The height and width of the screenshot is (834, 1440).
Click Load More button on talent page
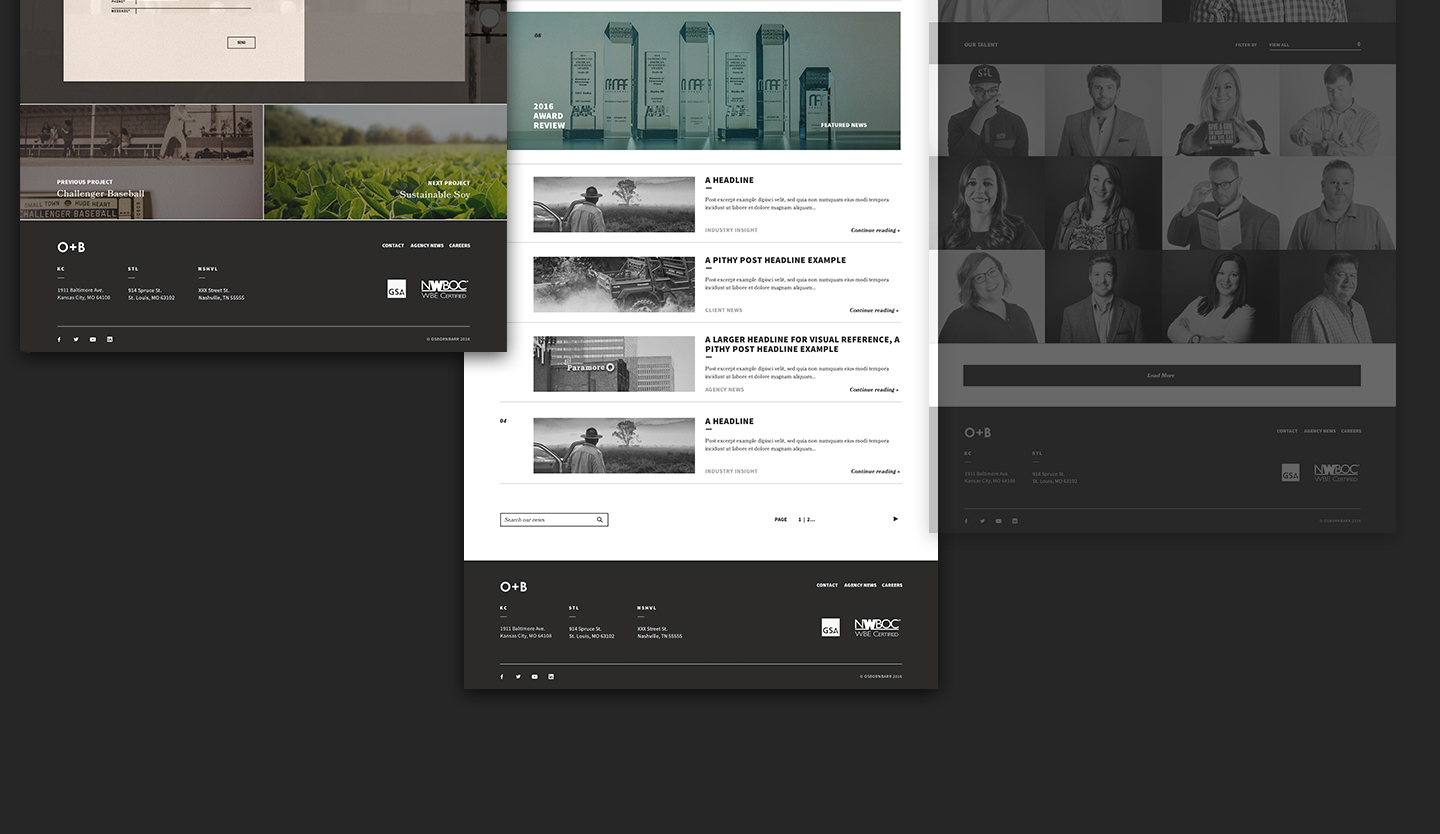[x=1162, y=375]
